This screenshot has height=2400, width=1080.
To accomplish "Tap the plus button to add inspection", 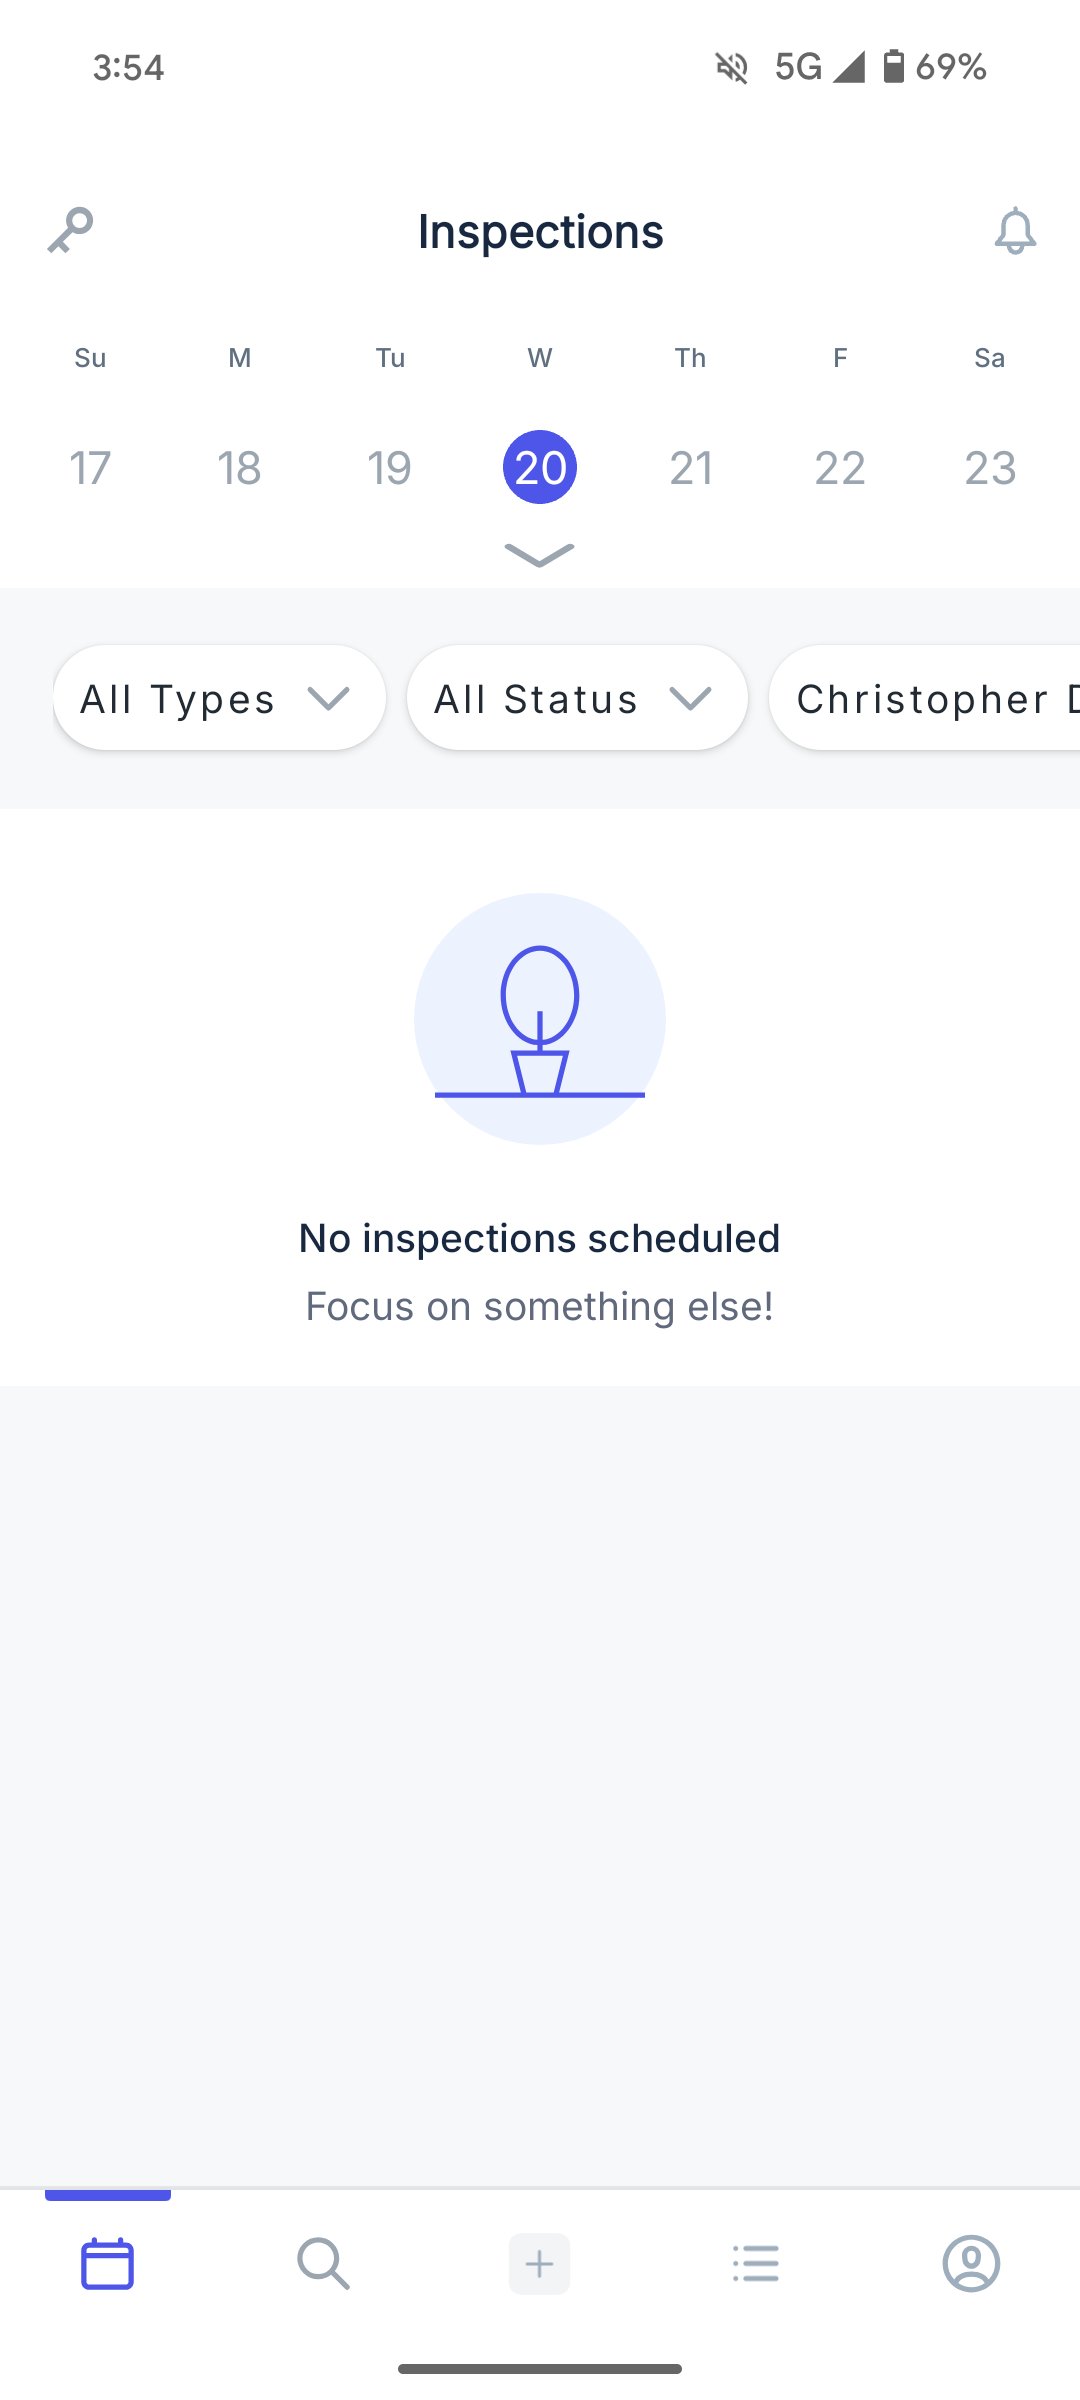I will coord(540,2264).
